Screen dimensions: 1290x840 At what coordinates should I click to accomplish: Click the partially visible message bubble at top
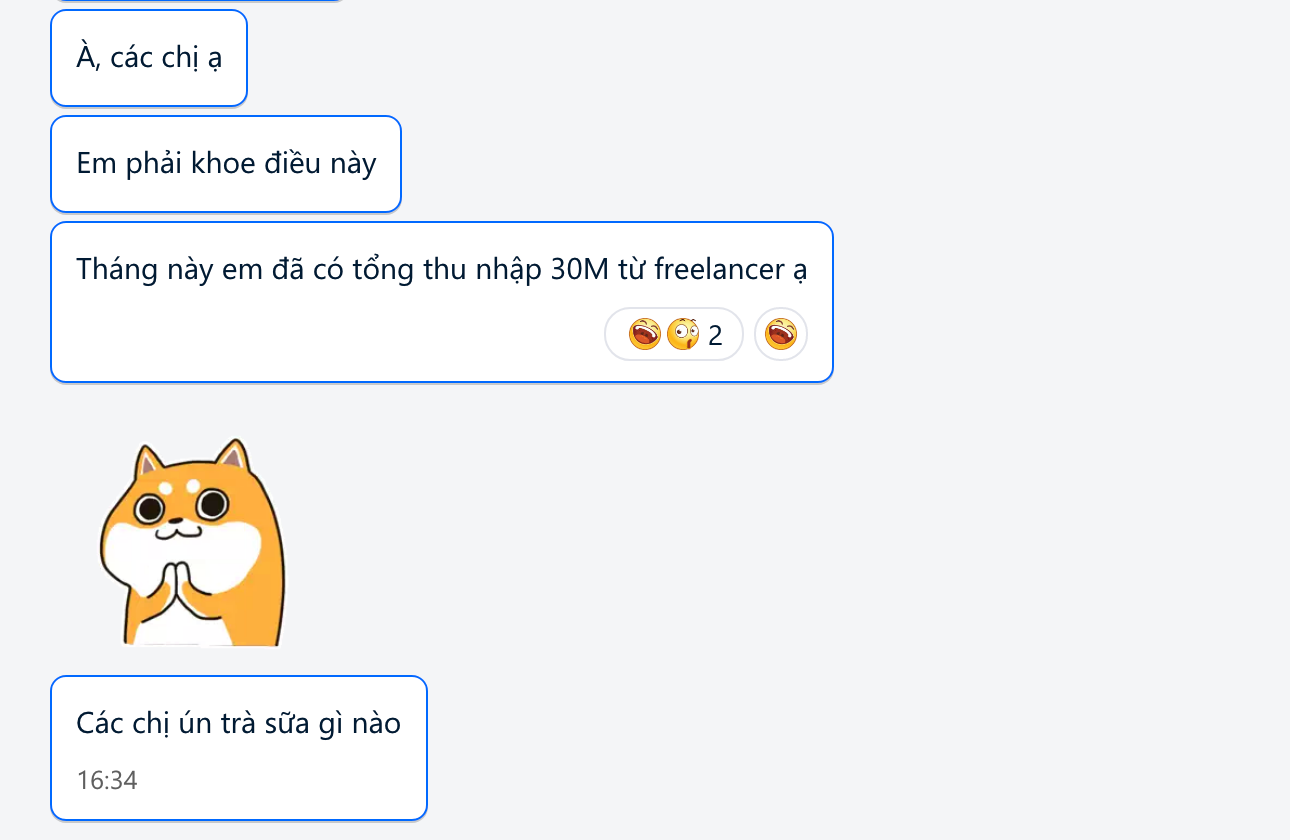198,1
